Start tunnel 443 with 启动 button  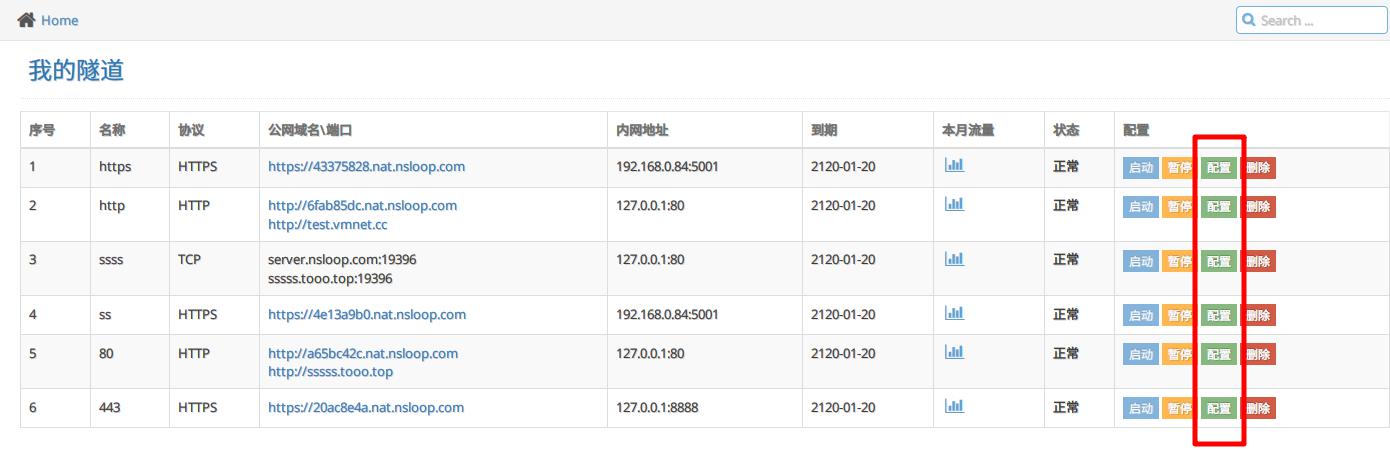[x=1140, y=408]
